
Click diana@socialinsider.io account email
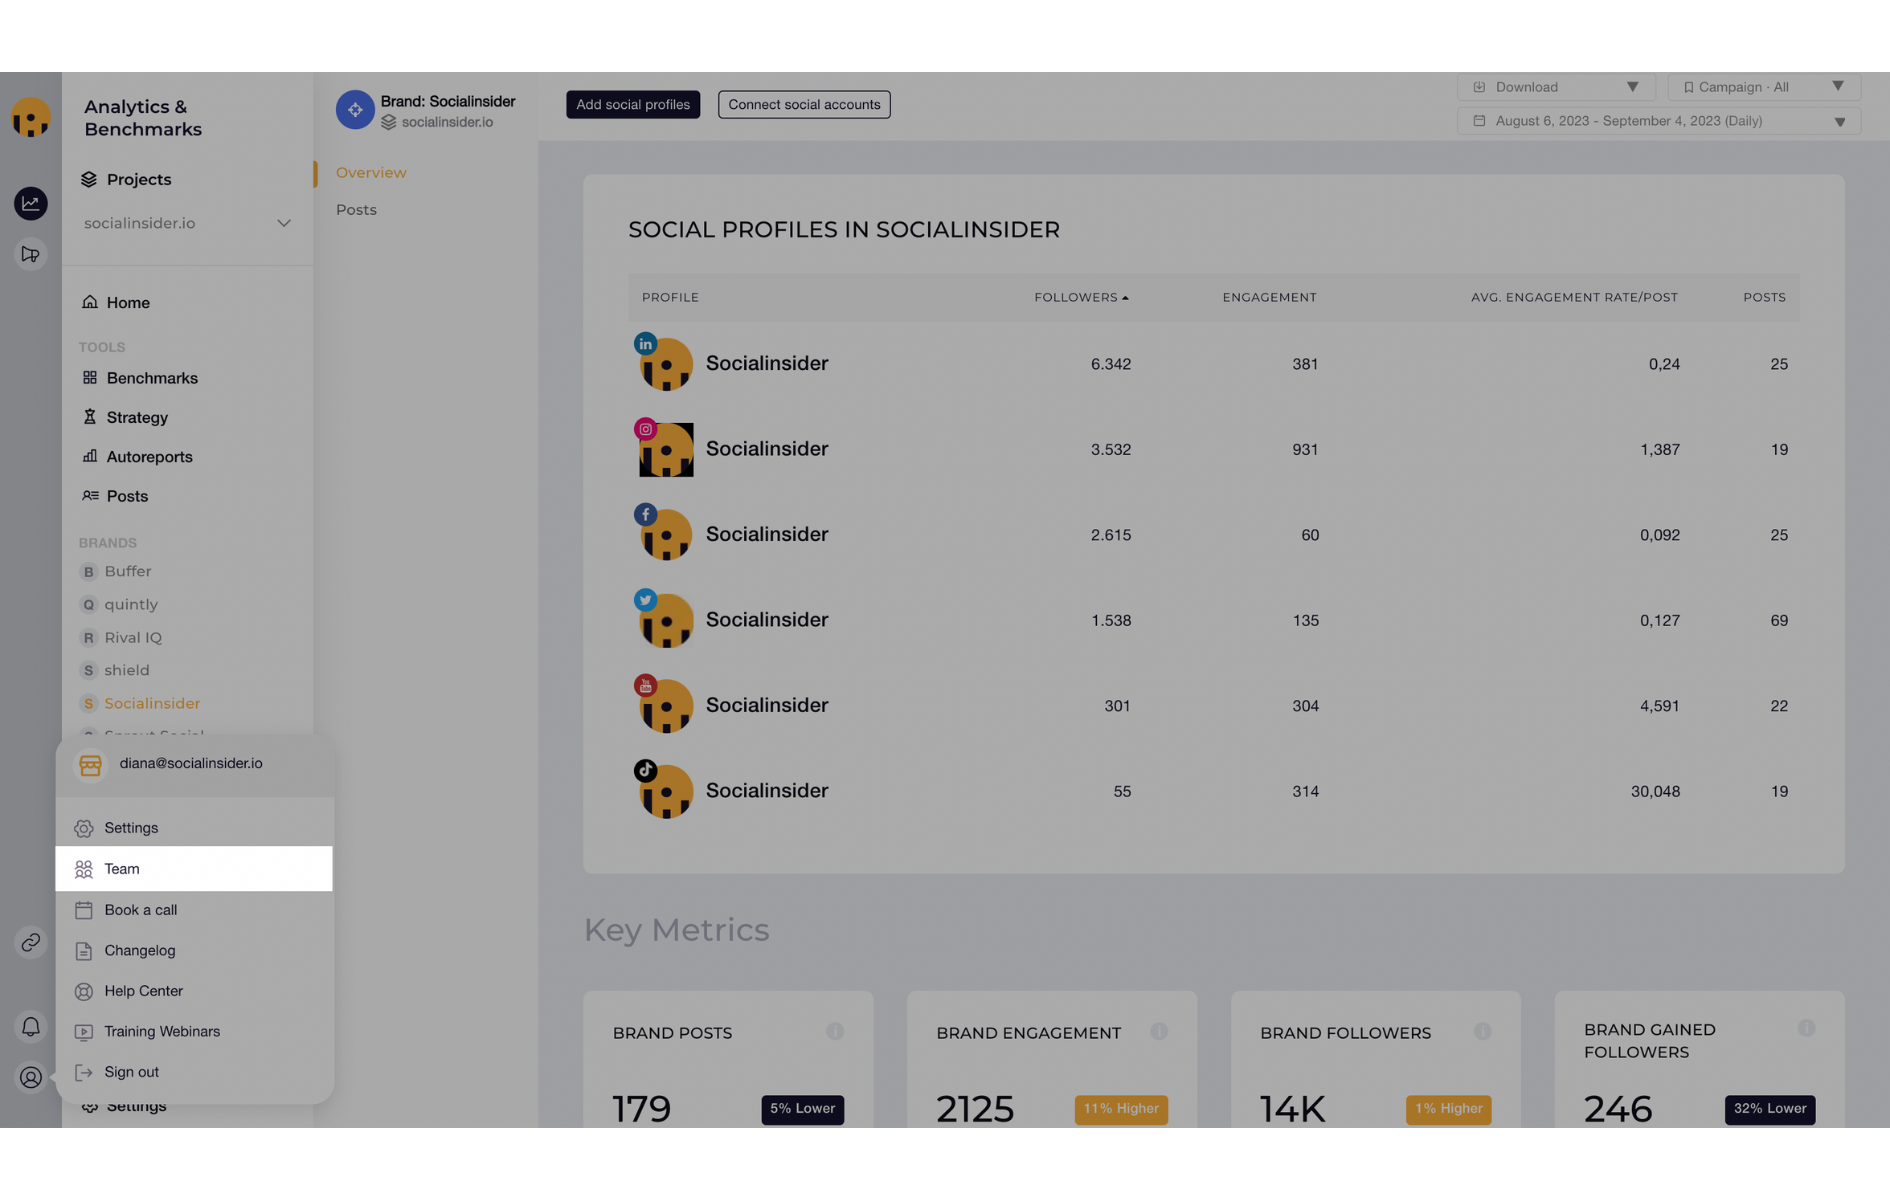coord(191,763)
